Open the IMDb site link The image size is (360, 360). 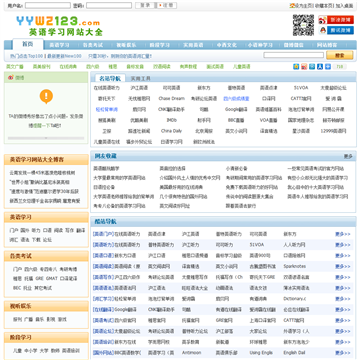click(171, 120)
